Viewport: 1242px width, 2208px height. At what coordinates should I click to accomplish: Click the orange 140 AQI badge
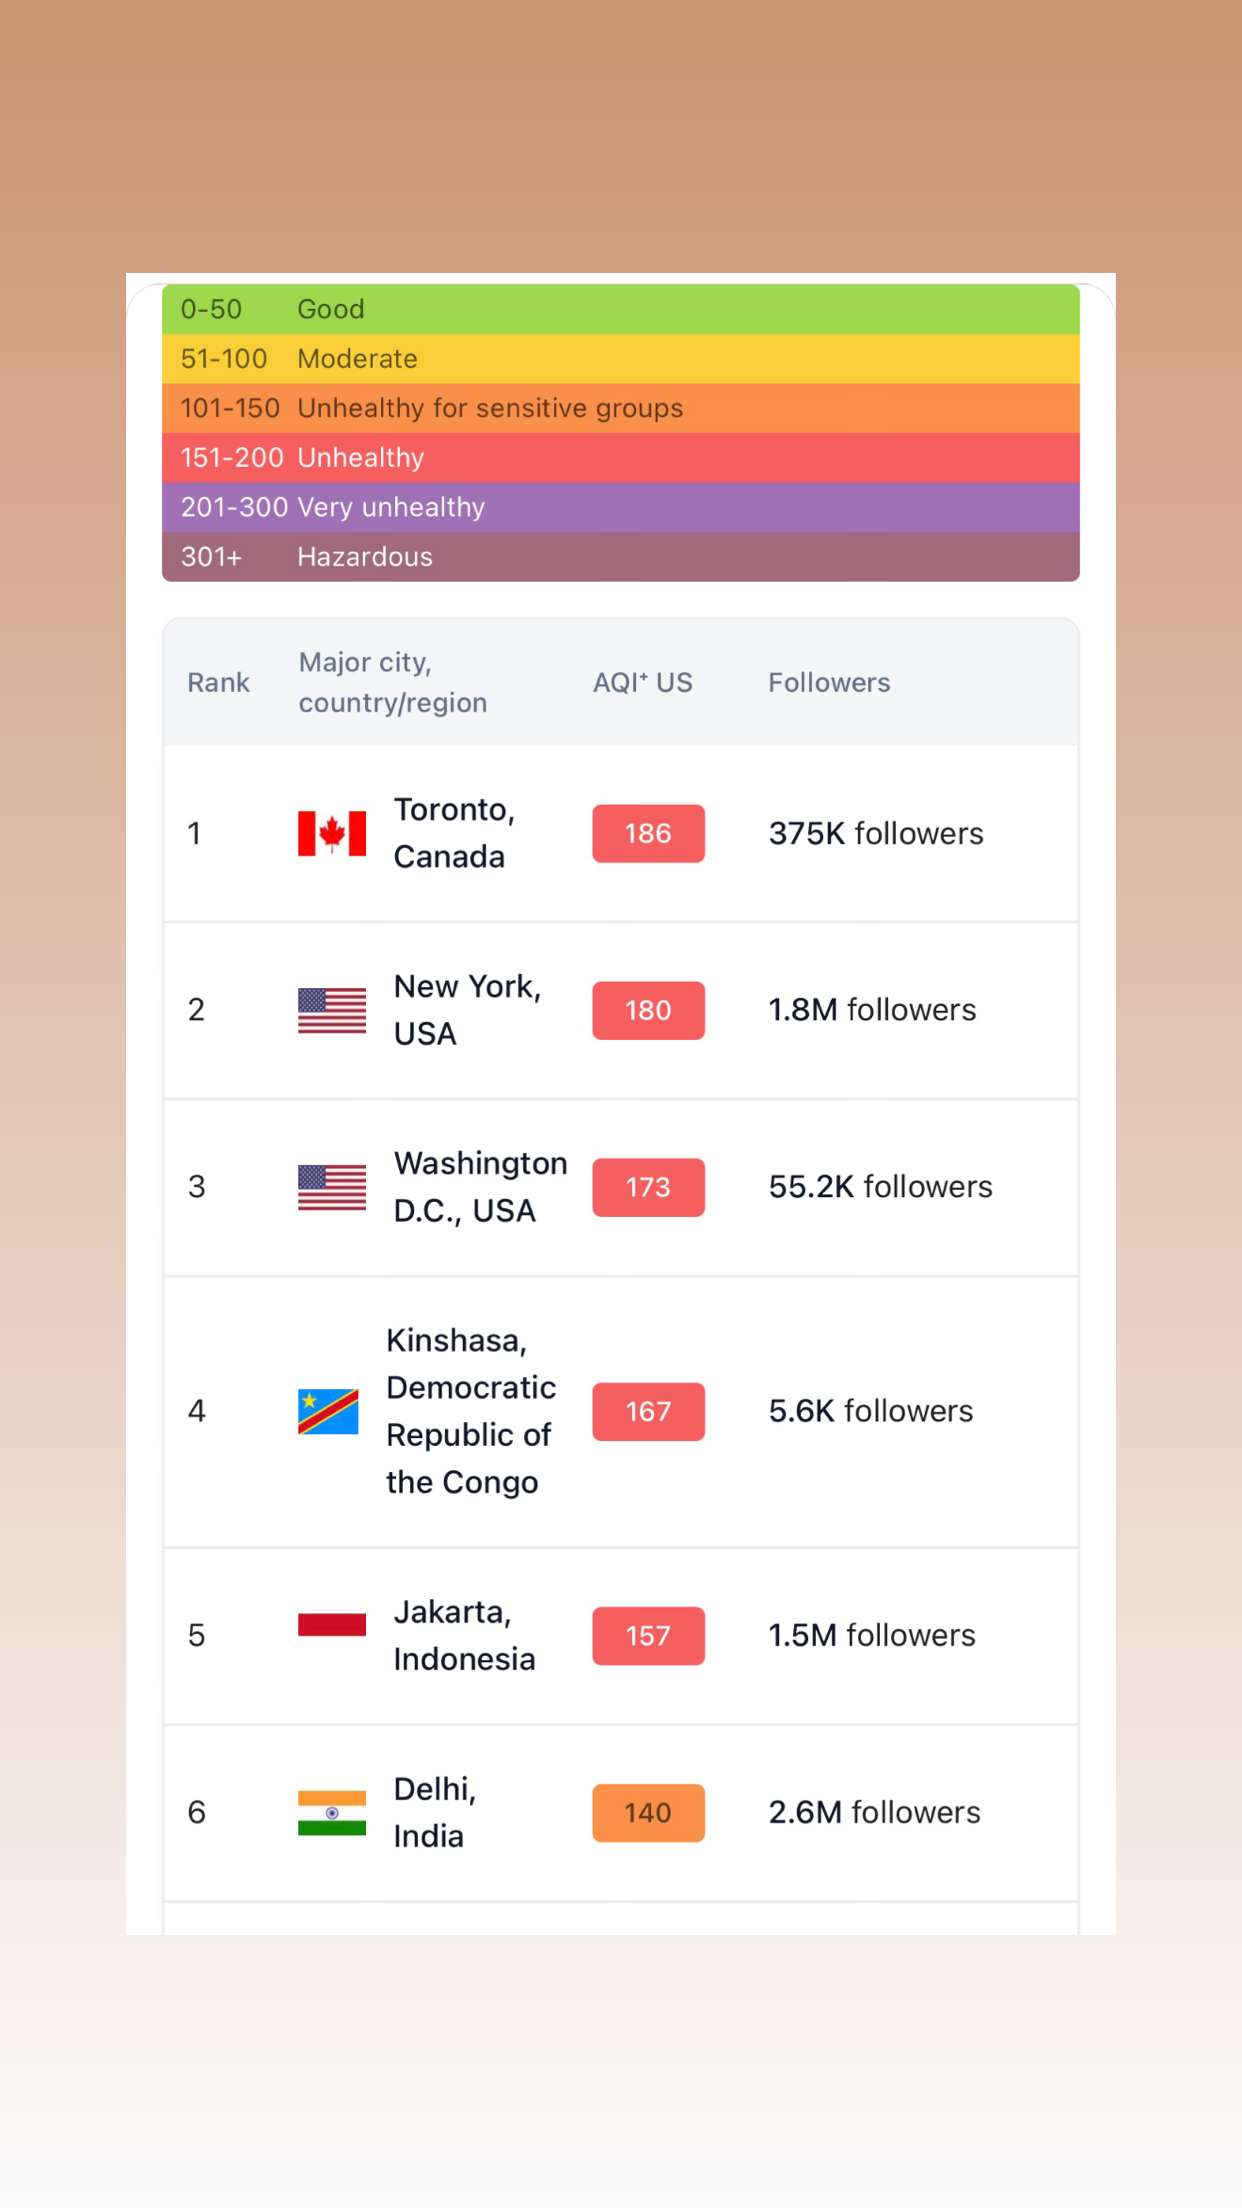648,1812
